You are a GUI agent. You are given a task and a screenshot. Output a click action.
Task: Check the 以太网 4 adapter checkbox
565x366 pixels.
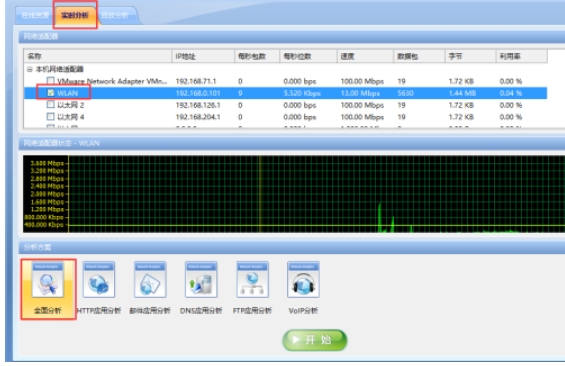[50, 117]
